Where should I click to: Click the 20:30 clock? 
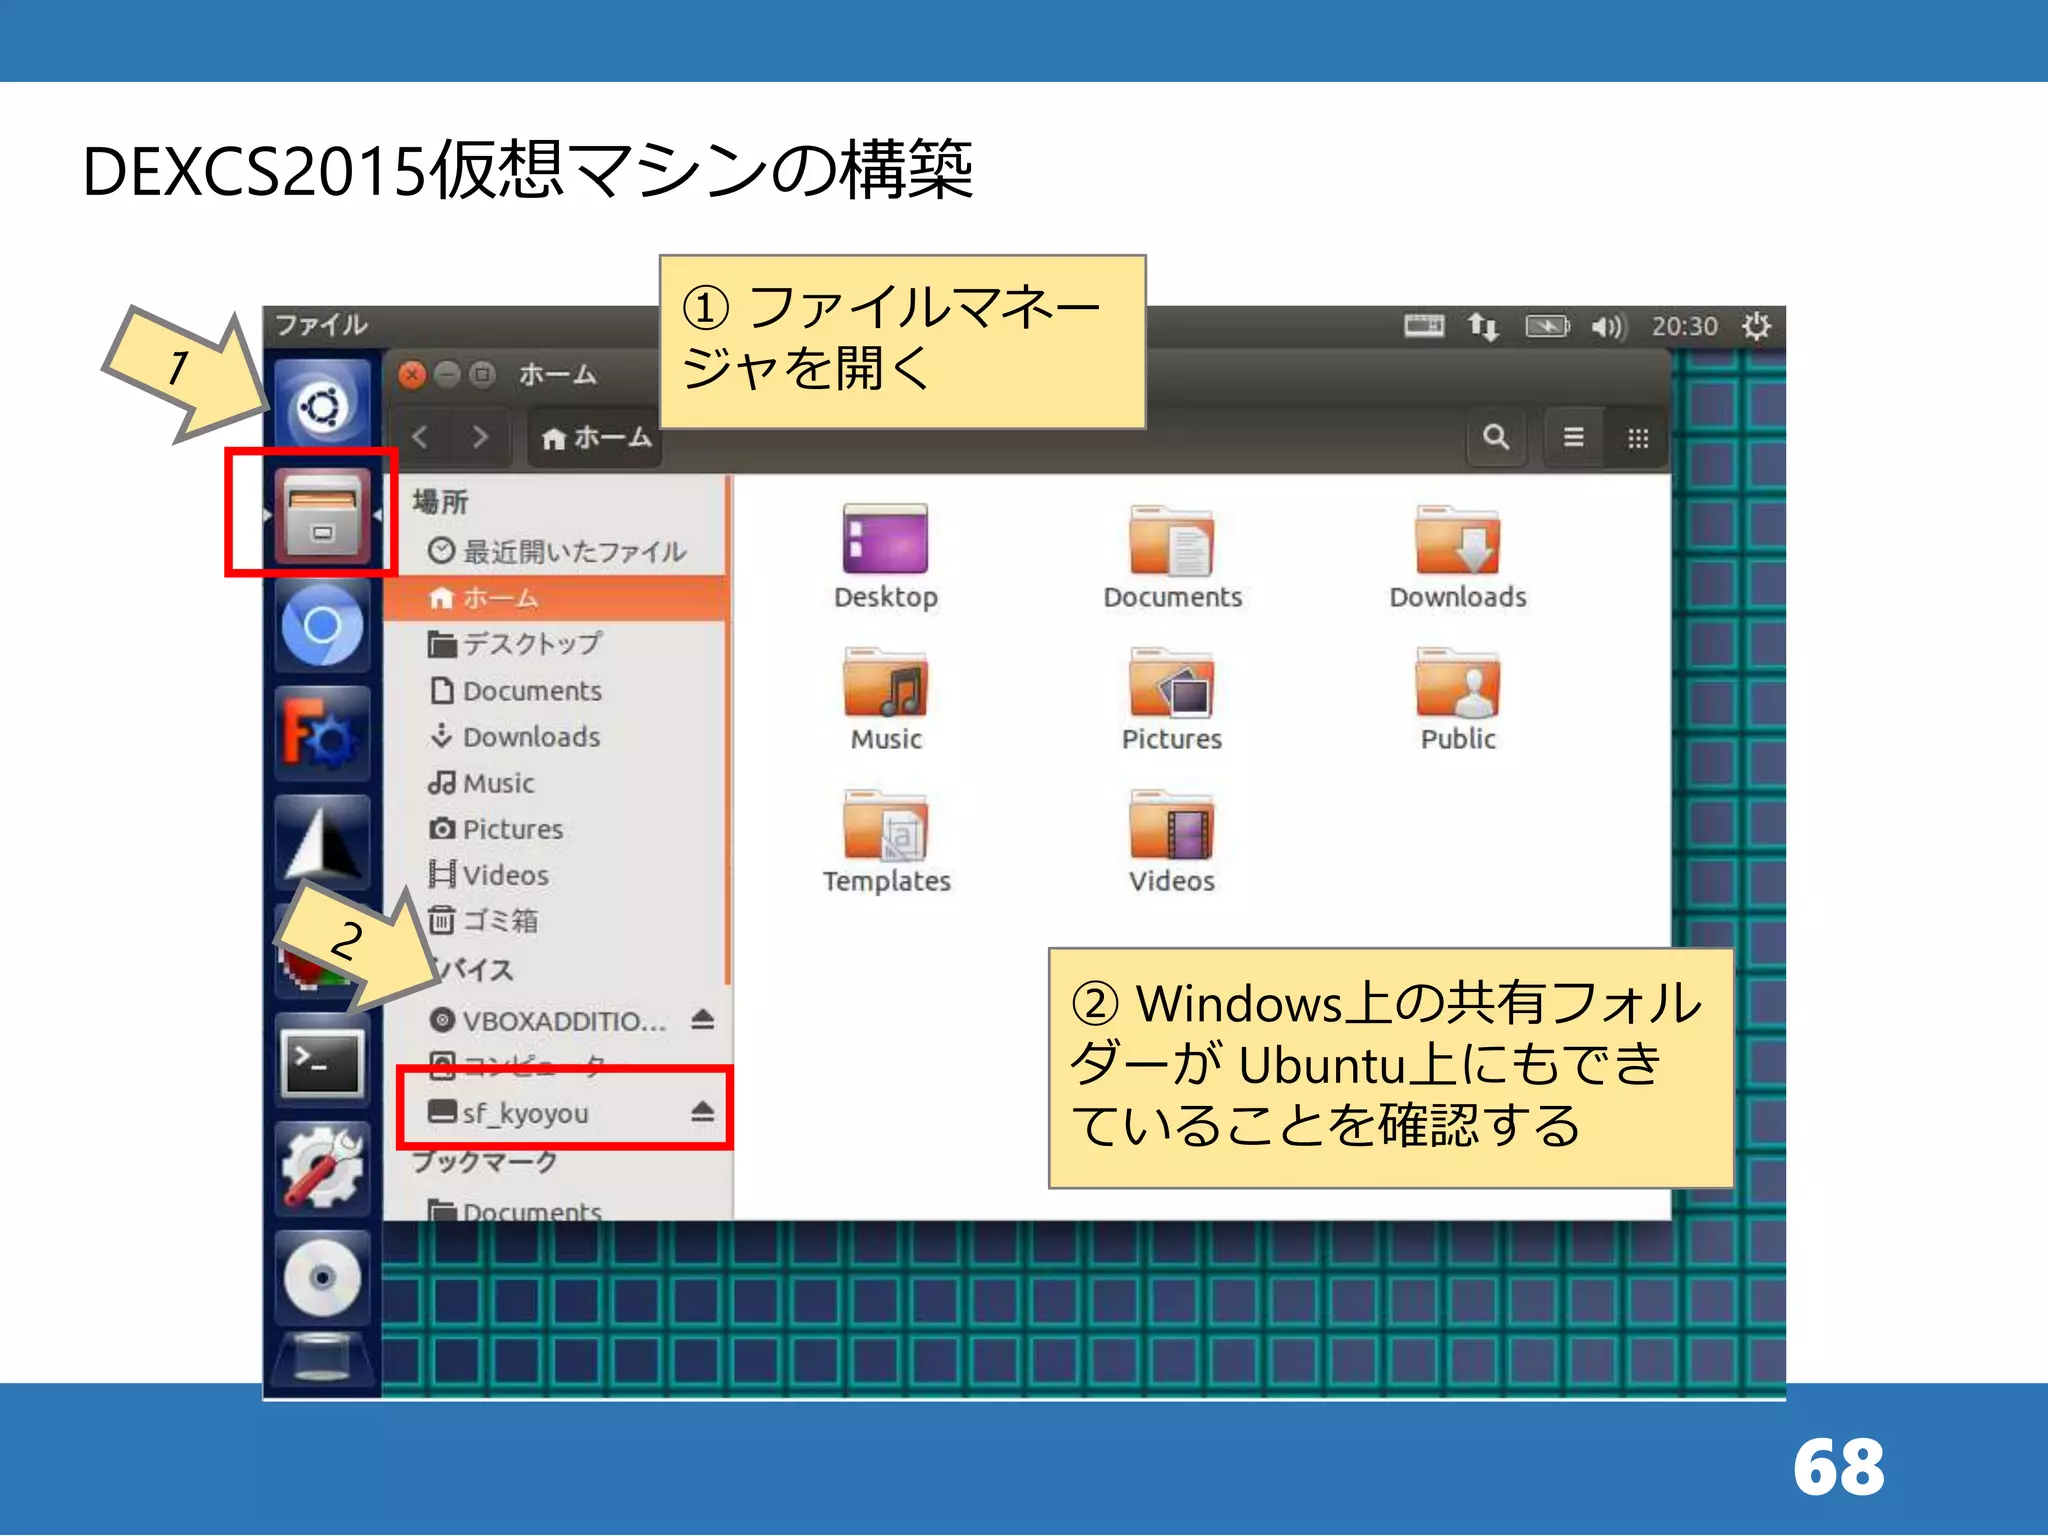pyautogui.click(x=1684, y=327)
